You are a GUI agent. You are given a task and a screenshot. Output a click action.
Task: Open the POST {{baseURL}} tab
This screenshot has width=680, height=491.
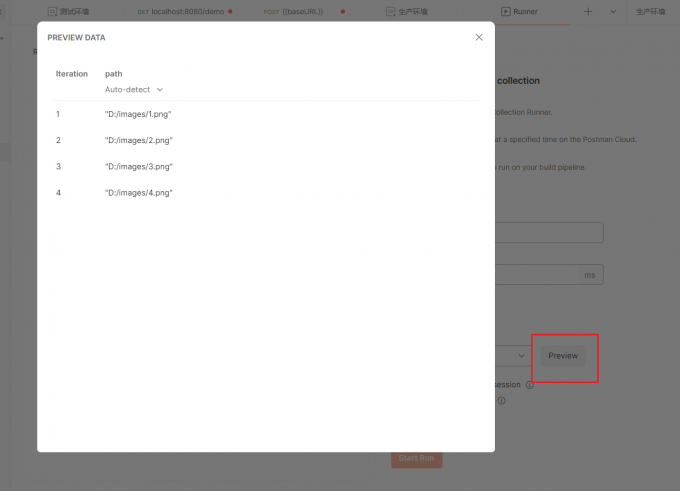click(x=304, y=12)
